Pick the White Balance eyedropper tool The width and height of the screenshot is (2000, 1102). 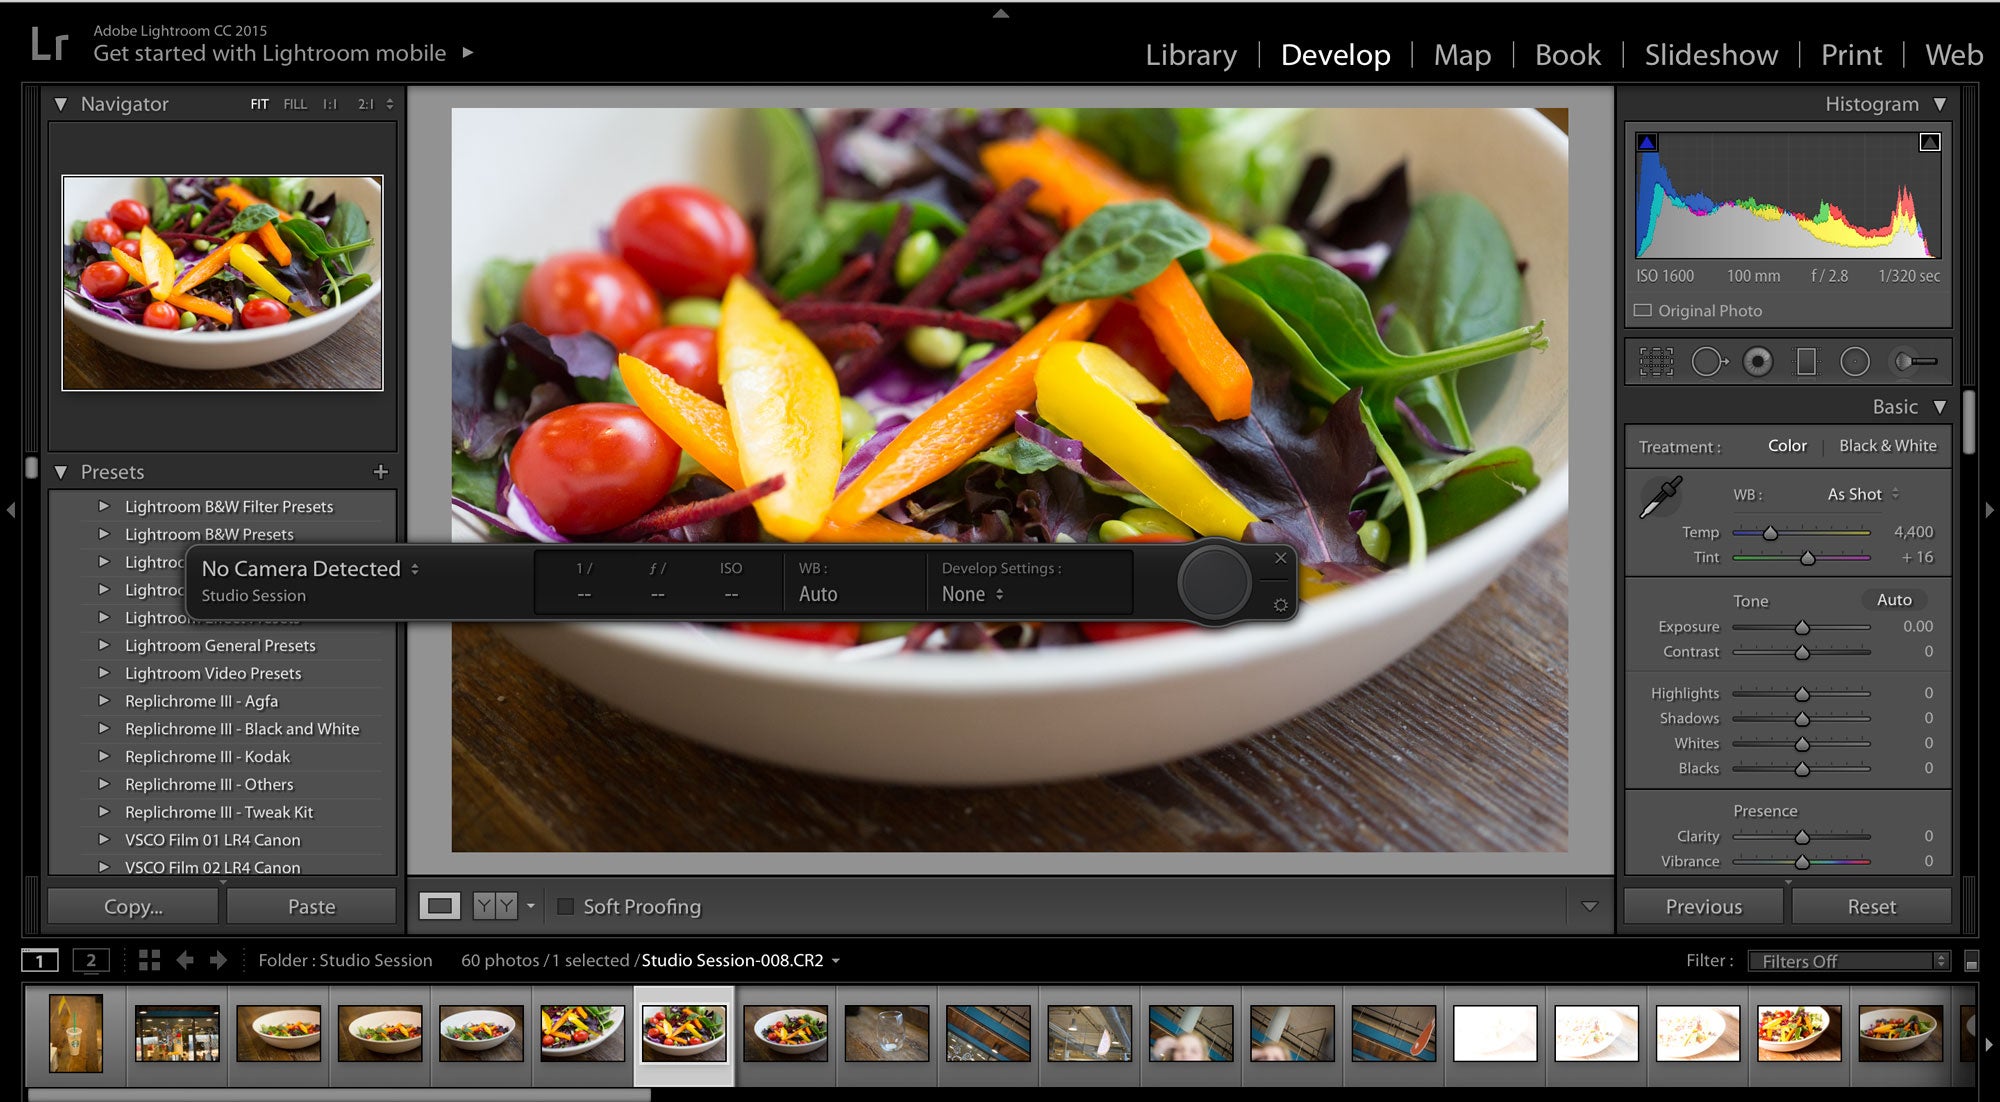[1661, 497]
